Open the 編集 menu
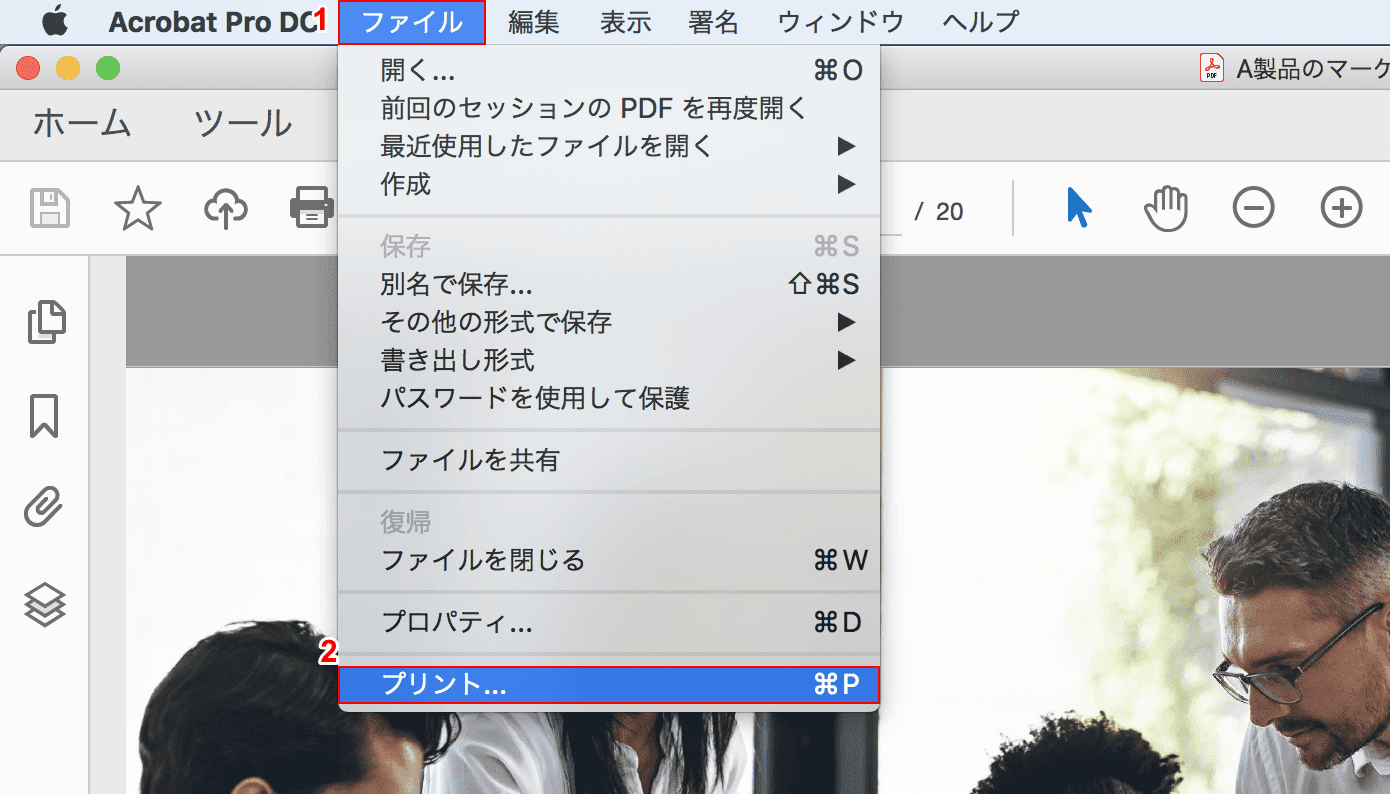The width and height of the screenshot is (1390, 794). point(534,22)
